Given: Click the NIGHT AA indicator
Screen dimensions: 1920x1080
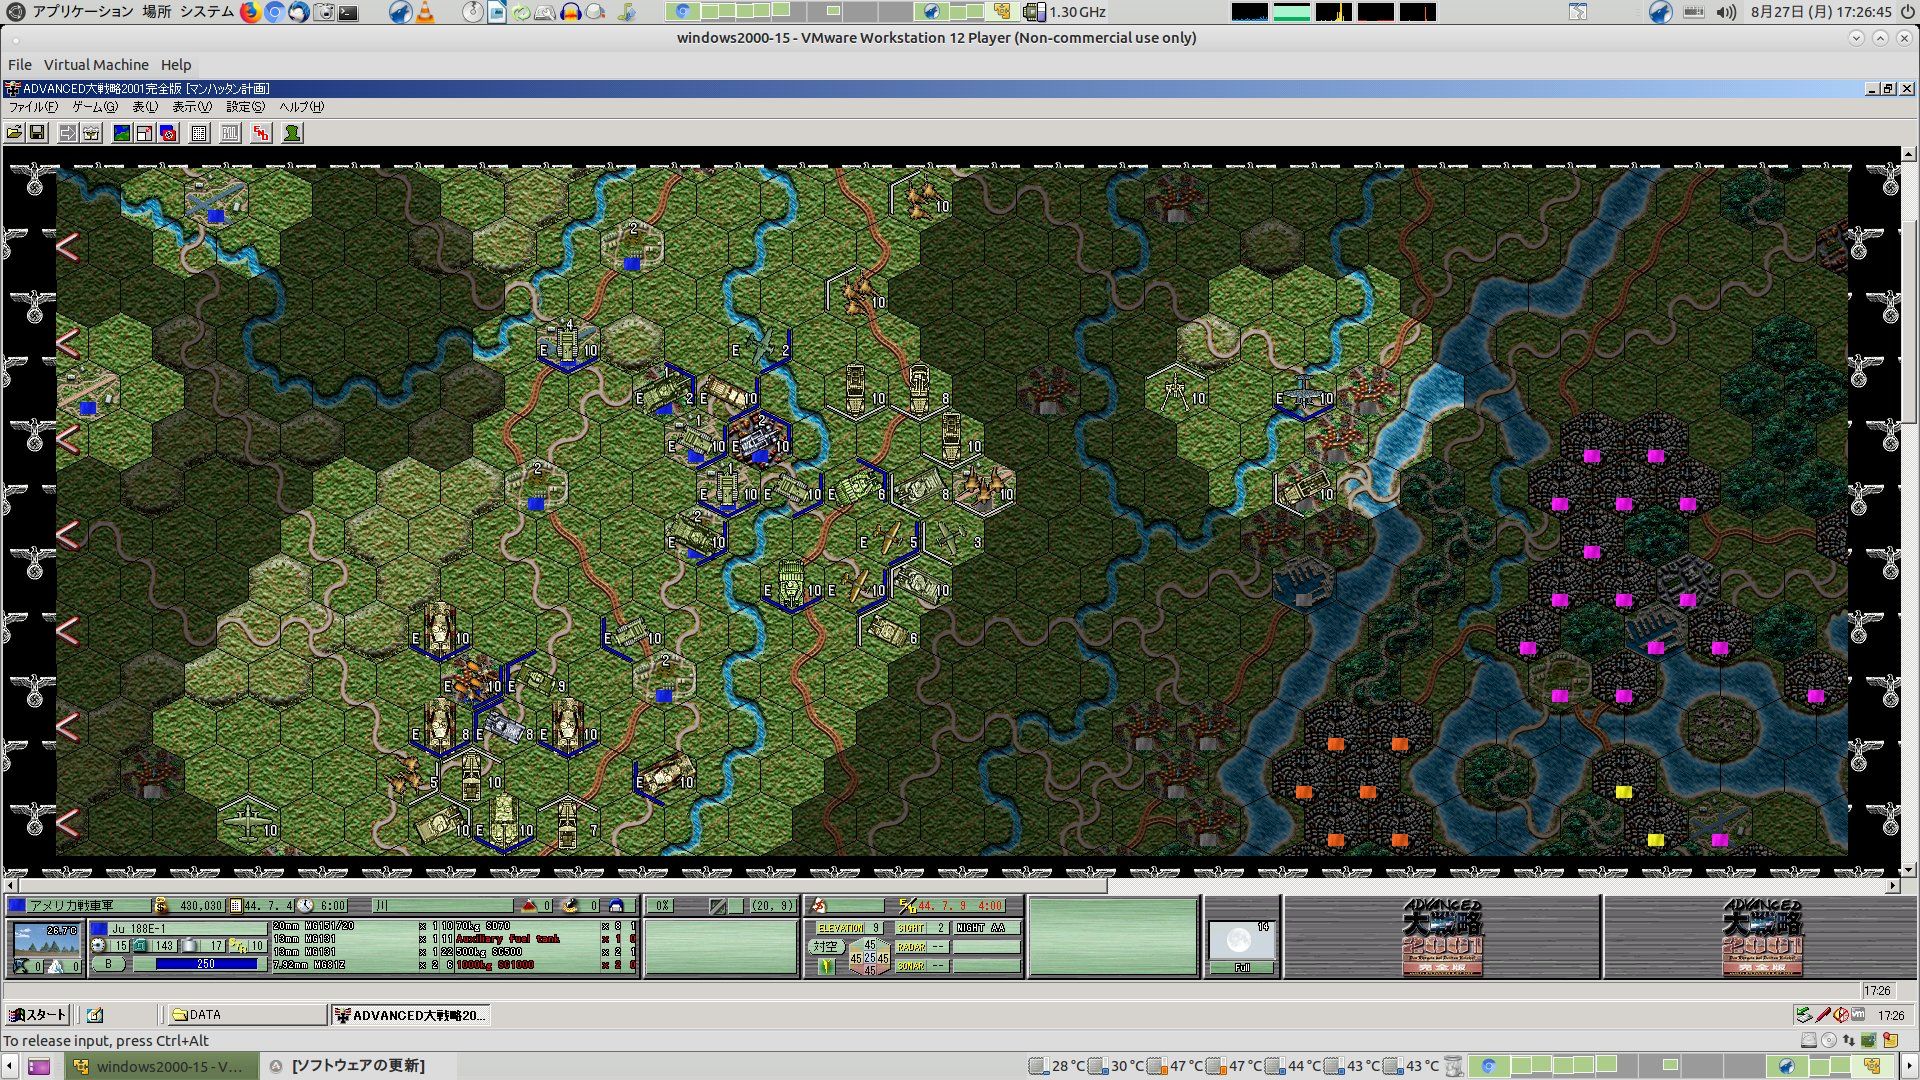Looking at the screenshot, I should [987, 928].
